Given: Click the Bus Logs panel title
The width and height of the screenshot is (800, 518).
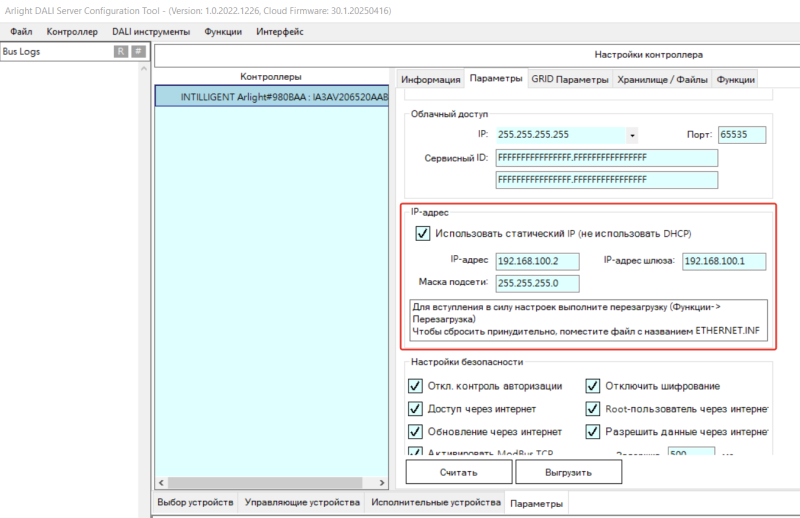Looking at the screenshot, I should (x=21, y=52).
